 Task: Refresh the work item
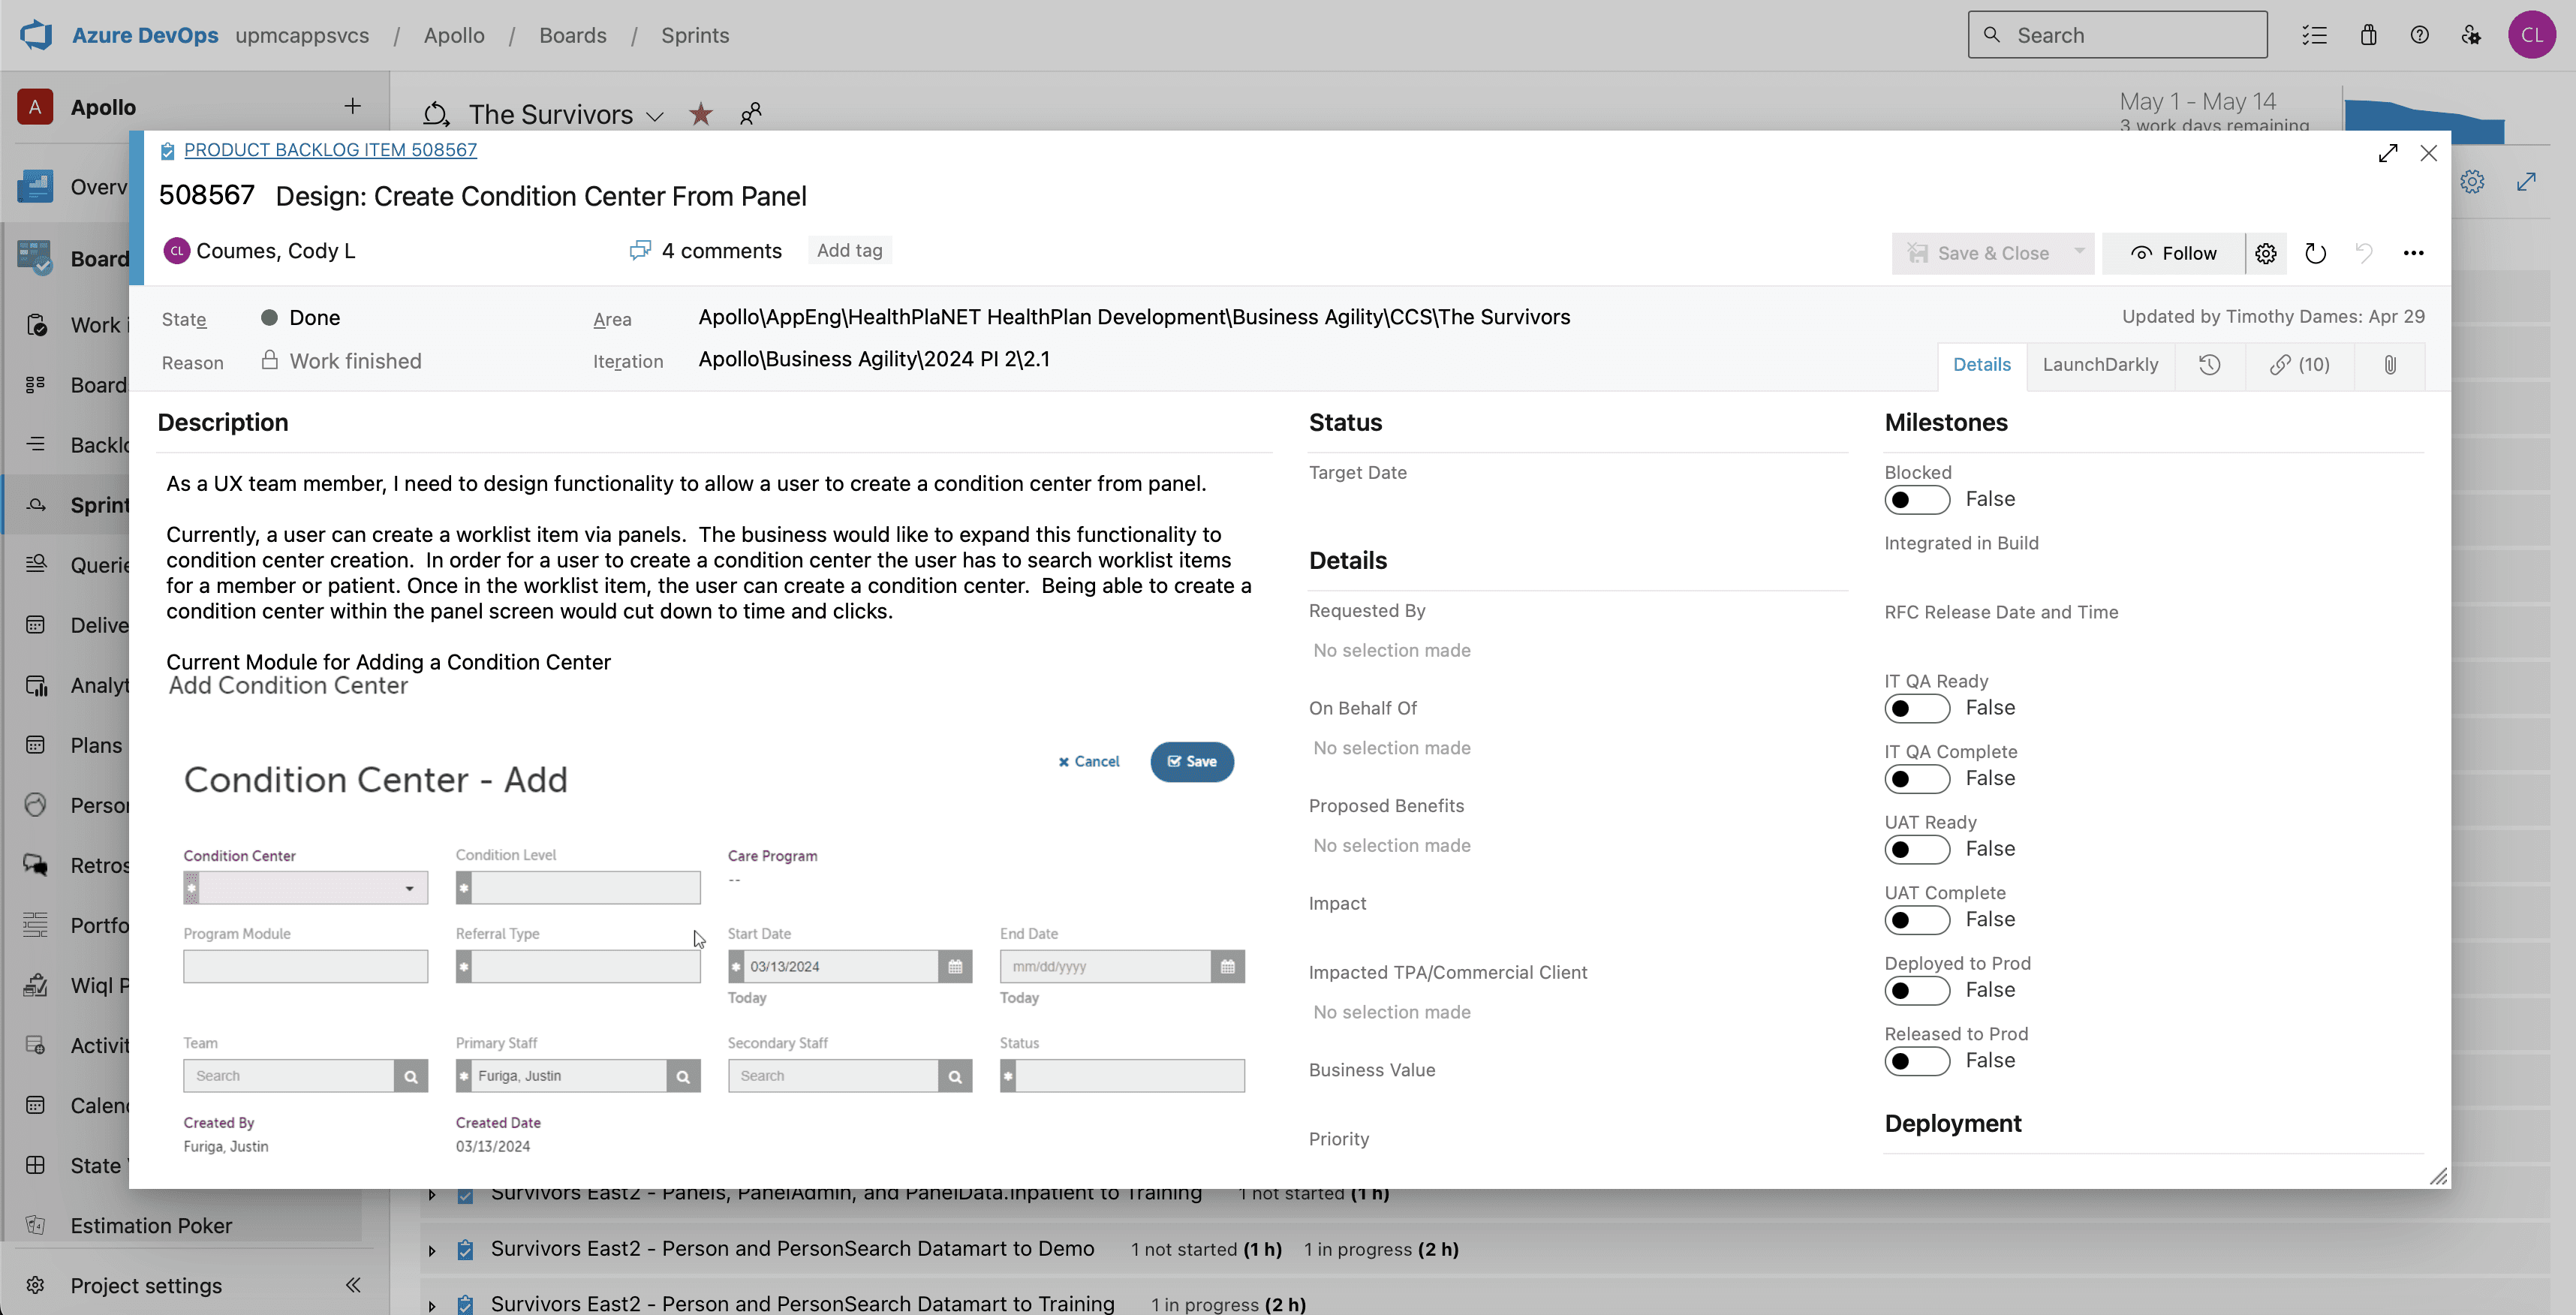2315,254
